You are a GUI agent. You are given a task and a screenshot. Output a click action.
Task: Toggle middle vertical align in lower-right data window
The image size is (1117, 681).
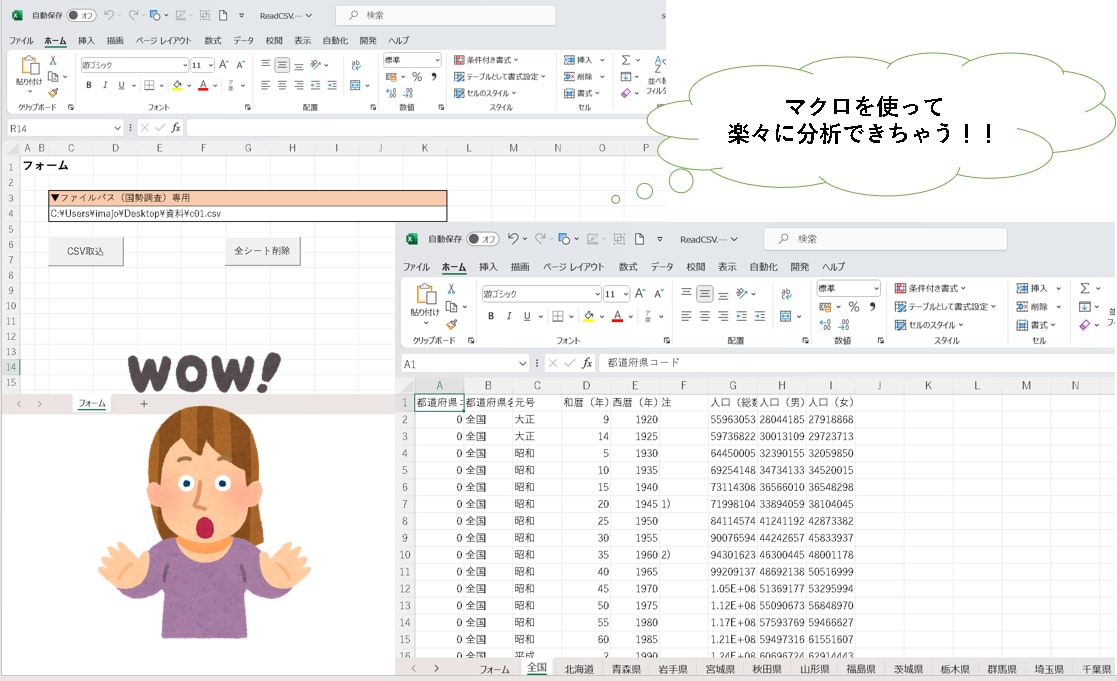[705, 293]
